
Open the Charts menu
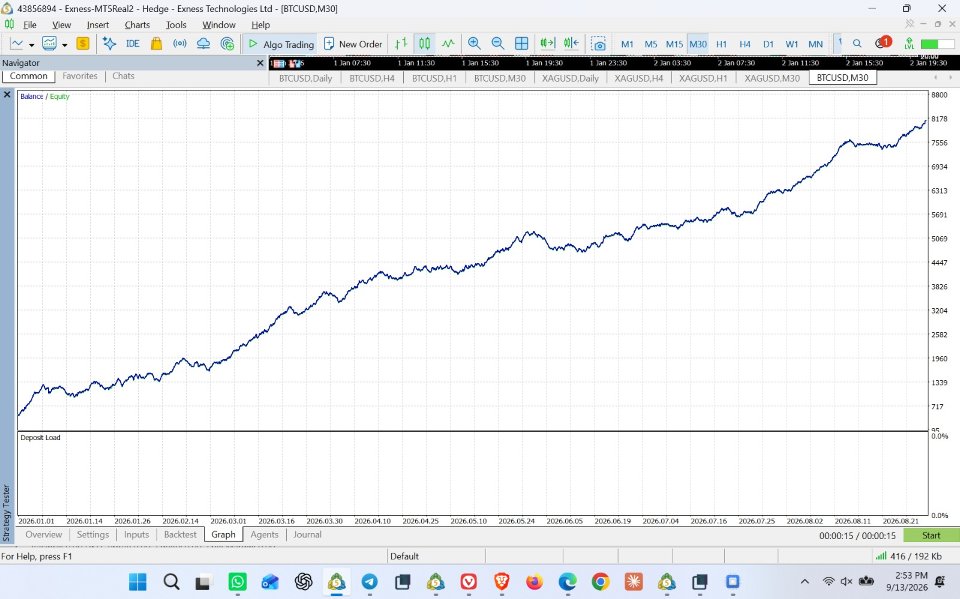137,24
